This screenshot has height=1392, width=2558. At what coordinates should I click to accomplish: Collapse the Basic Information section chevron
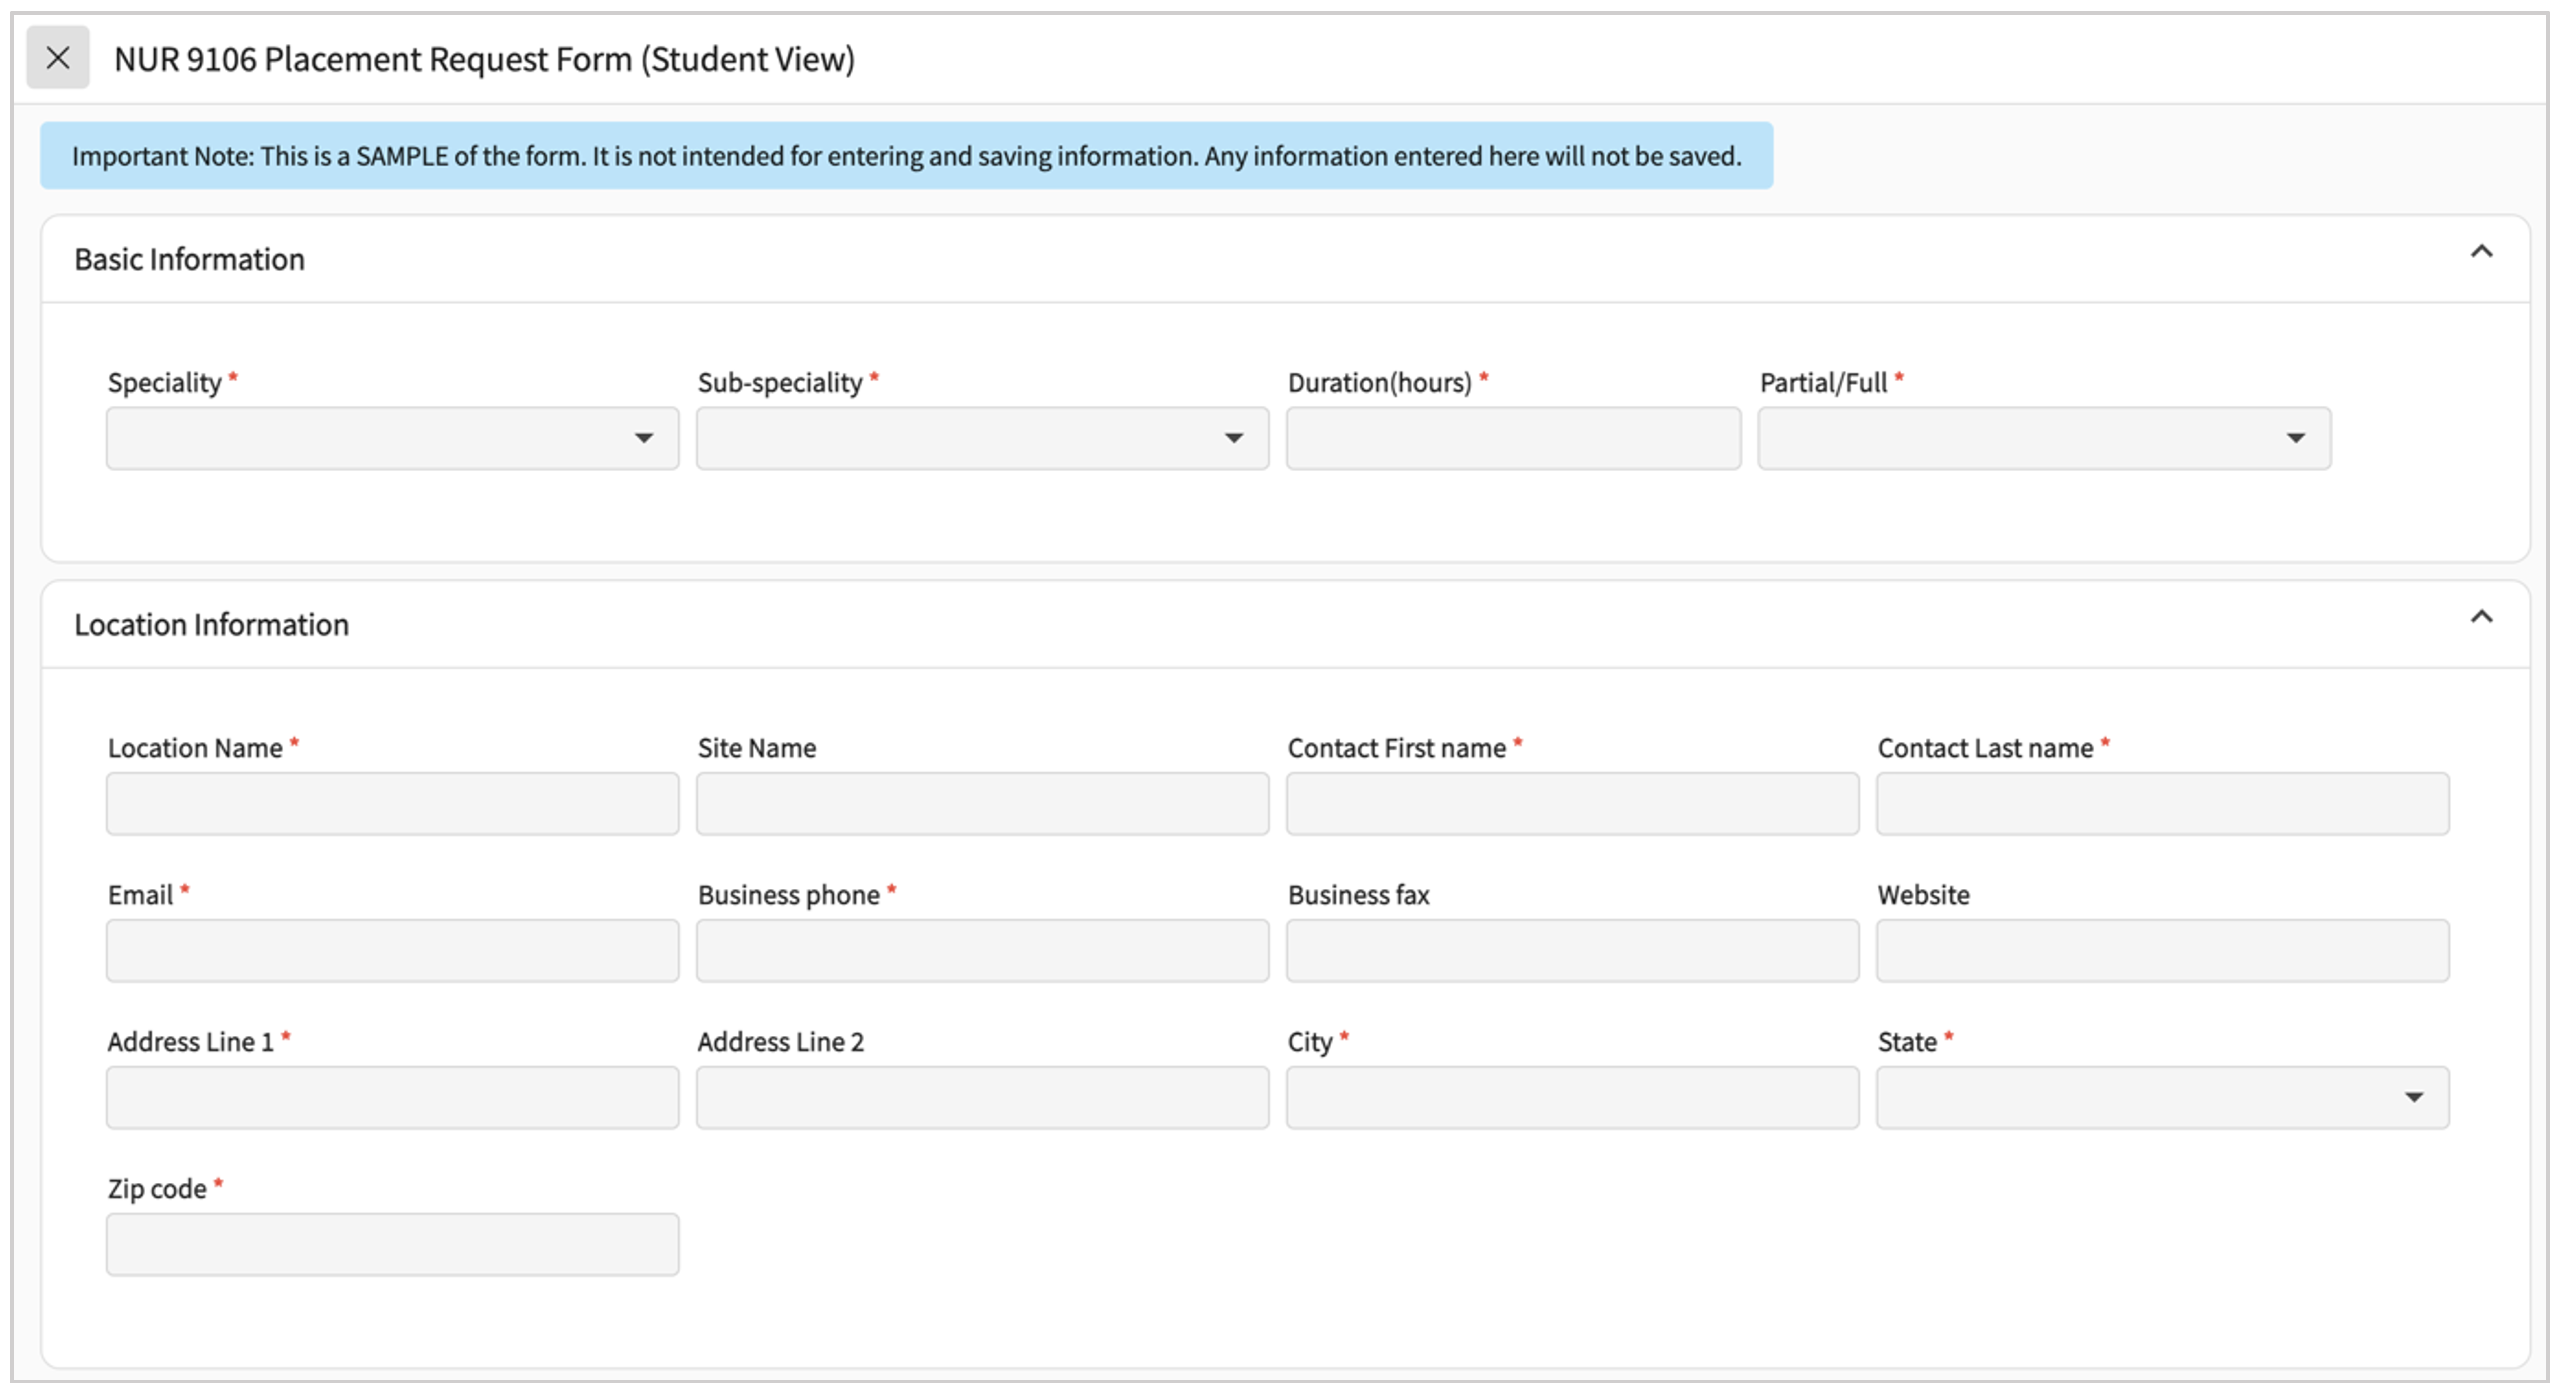pyautogui.click(x=2481, y=251)
